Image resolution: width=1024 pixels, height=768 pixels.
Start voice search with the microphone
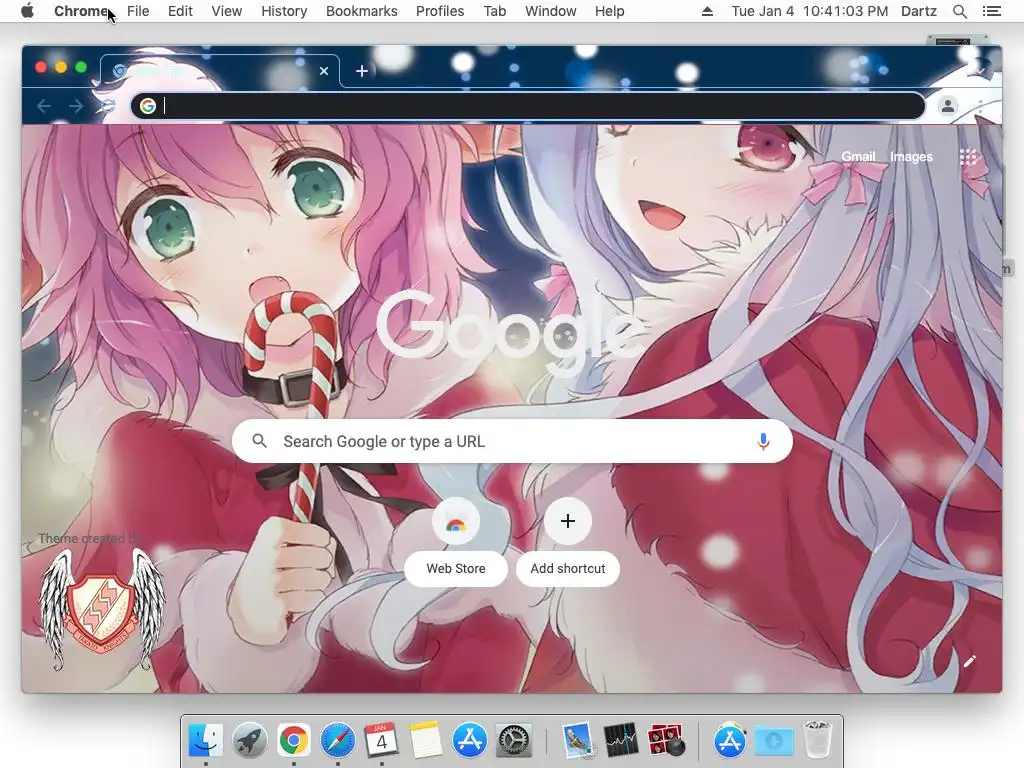[x=763, y=441]
